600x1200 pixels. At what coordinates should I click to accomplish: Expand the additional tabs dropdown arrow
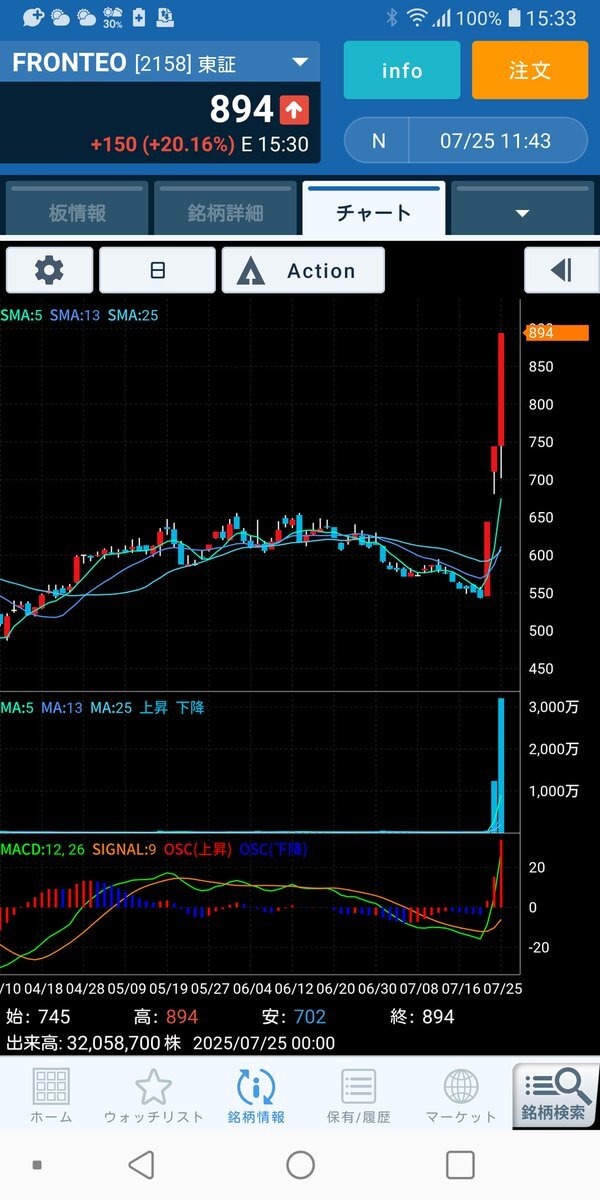coord(521,211)
